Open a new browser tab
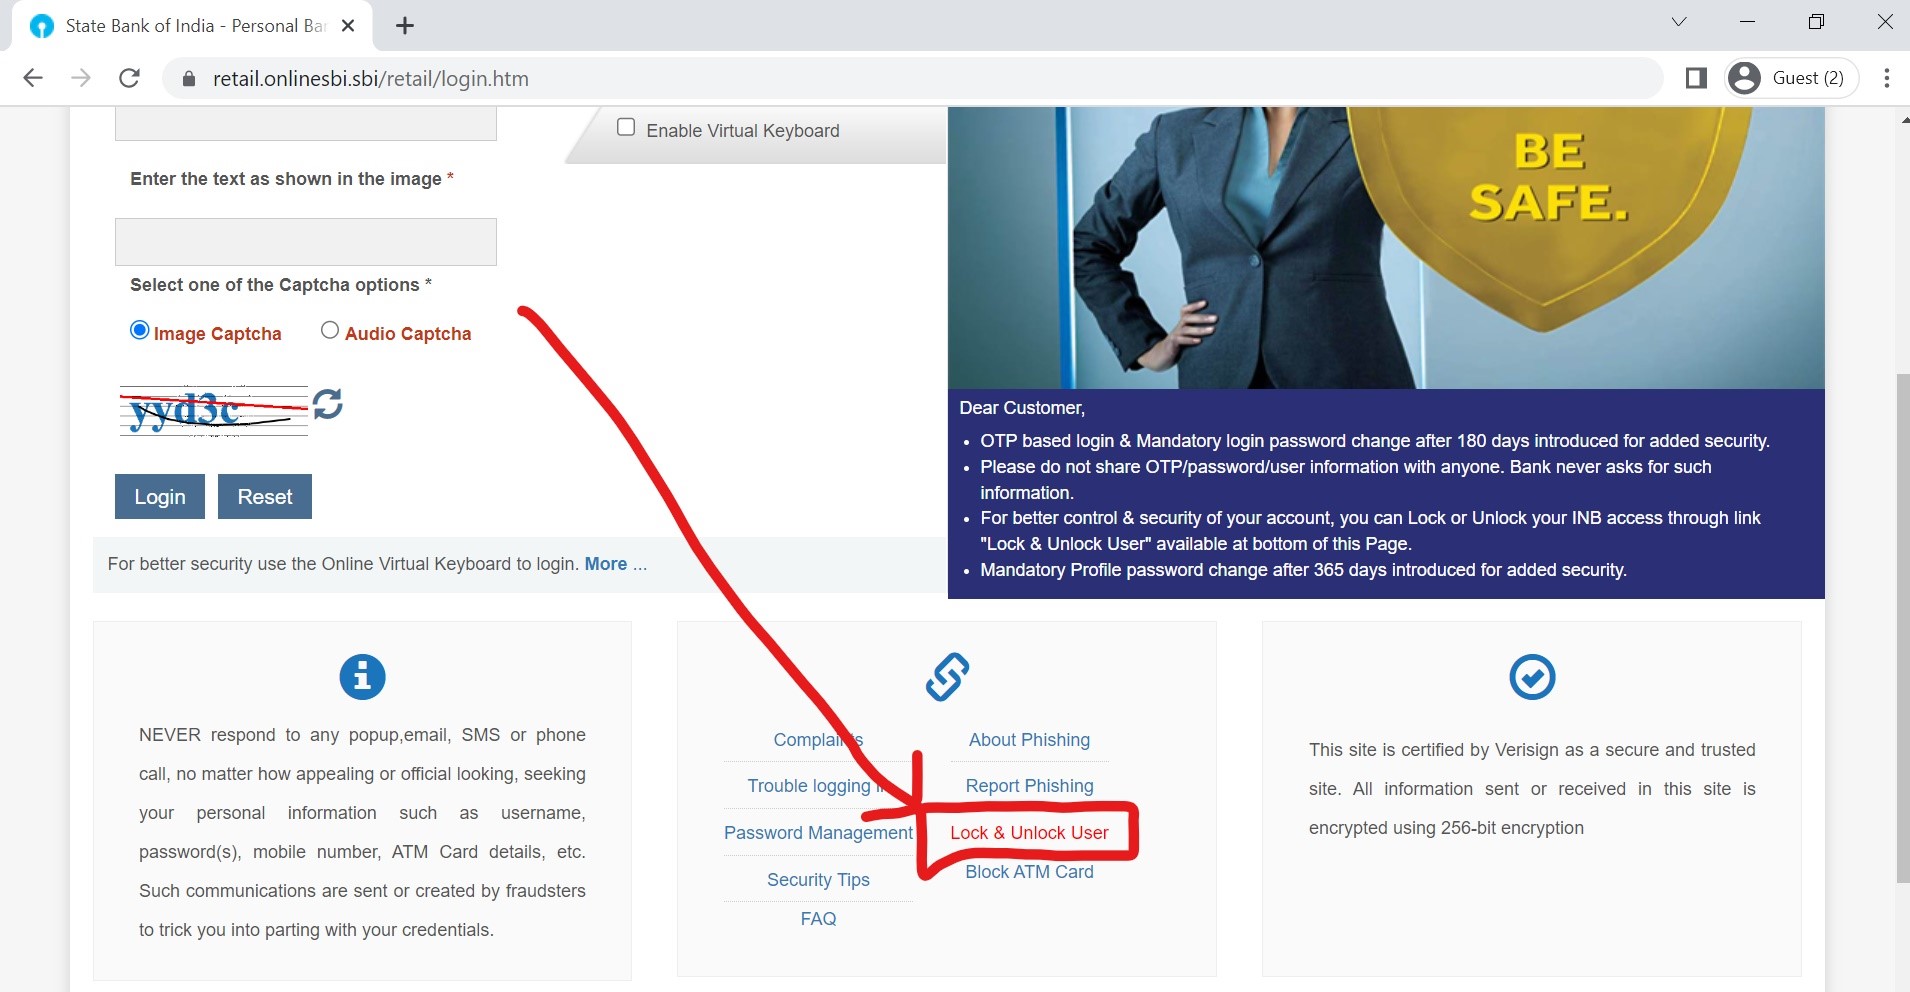The image size is (1910, 992). point(404,25)
